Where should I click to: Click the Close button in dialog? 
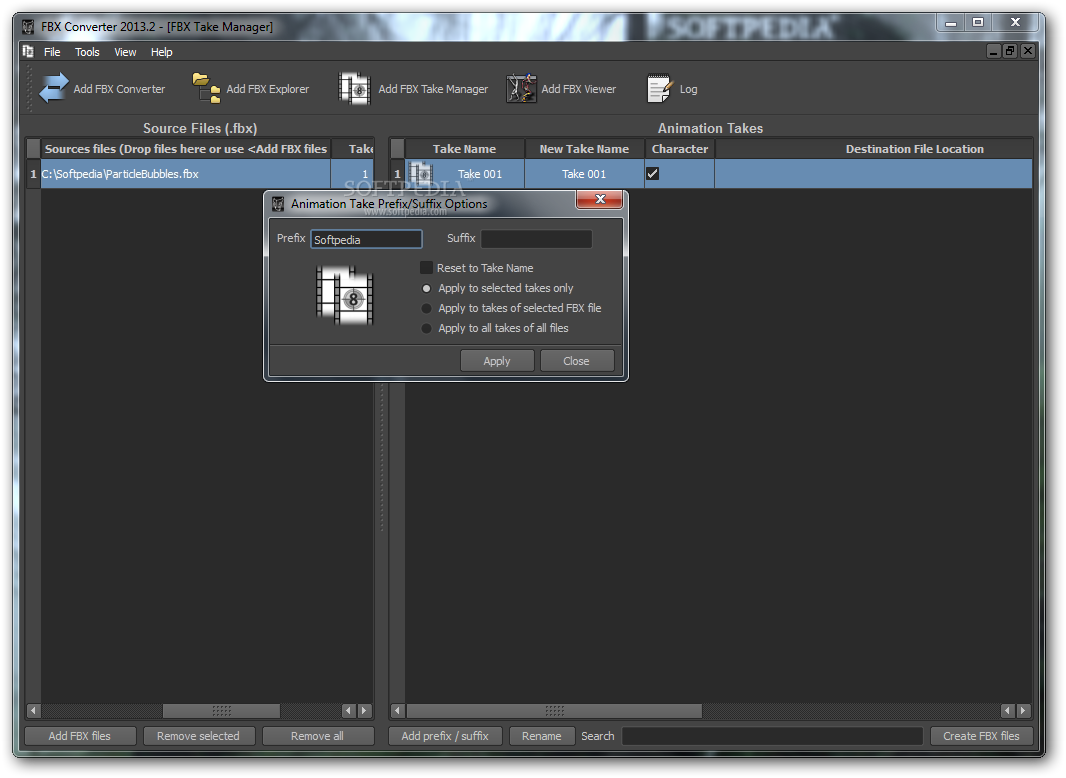[577, 361]
